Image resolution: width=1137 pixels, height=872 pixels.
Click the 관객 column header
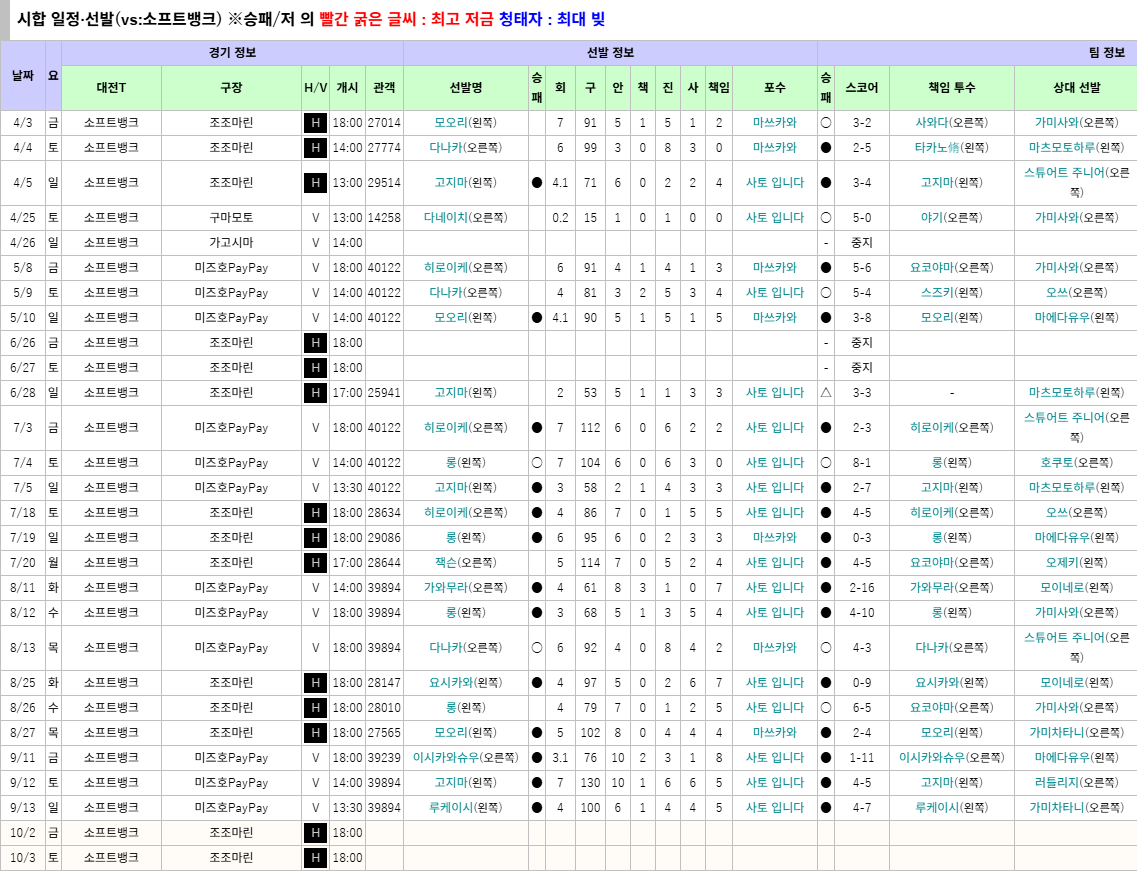tap(384, 88)
